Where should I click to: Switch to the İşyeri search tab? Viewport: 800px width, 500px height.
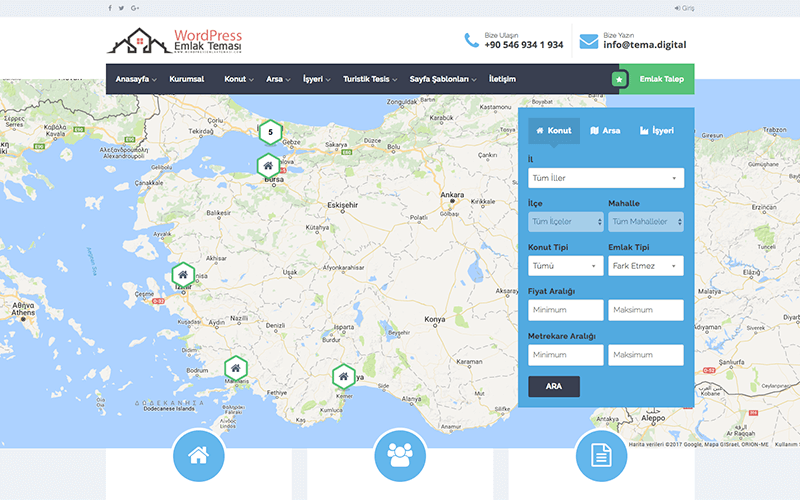656,131
